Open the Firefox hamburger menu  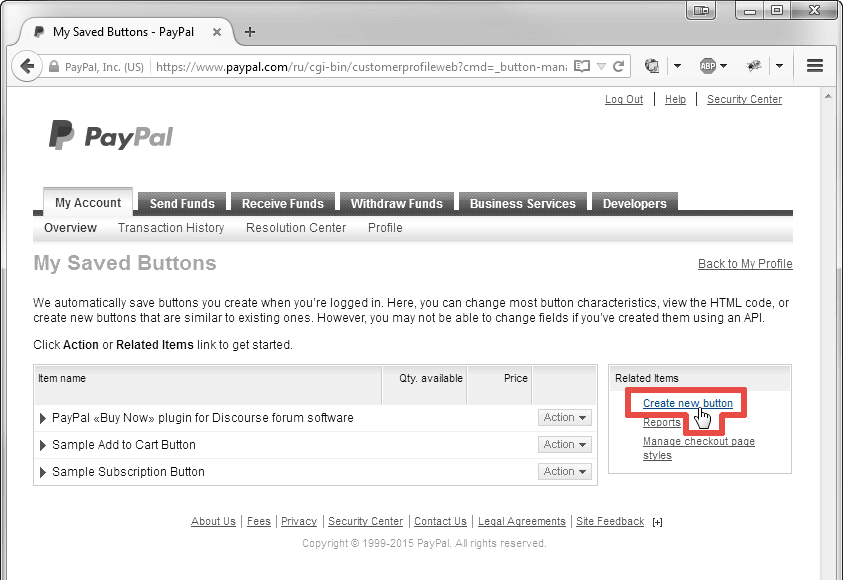pyautogui.click(x=815, y=66)
